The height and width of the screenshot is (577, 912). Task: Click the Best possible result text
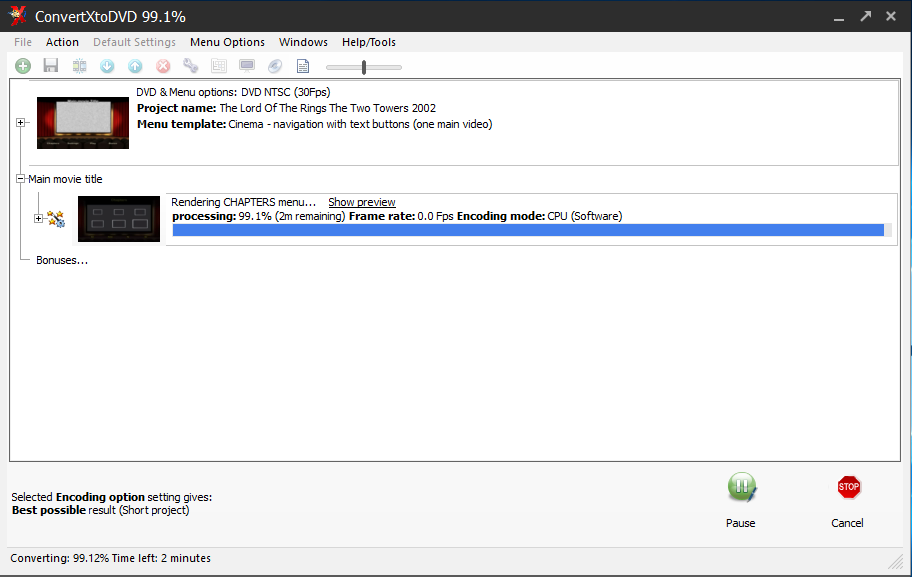(101, 510)
